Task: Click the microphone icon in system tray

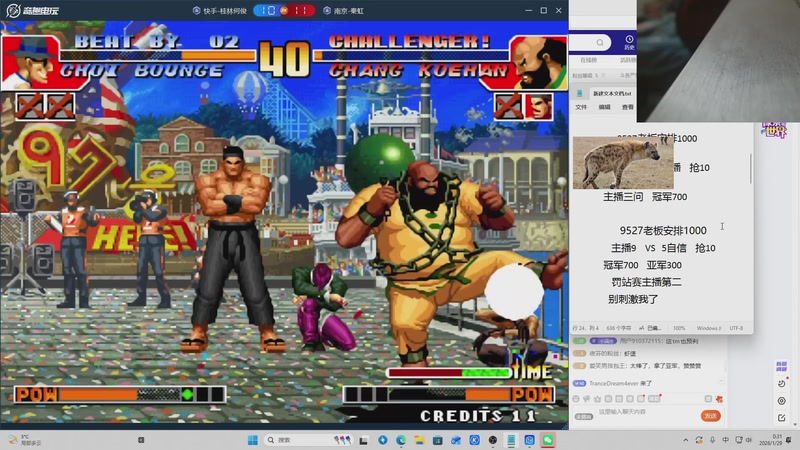Action: click(x=712, y=440)
